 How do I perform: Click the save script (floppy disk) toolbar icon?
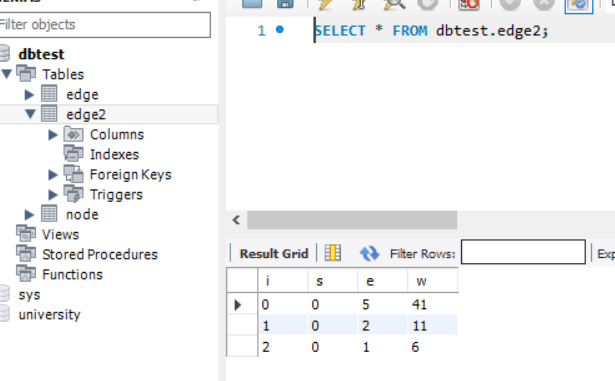[285, 4]
